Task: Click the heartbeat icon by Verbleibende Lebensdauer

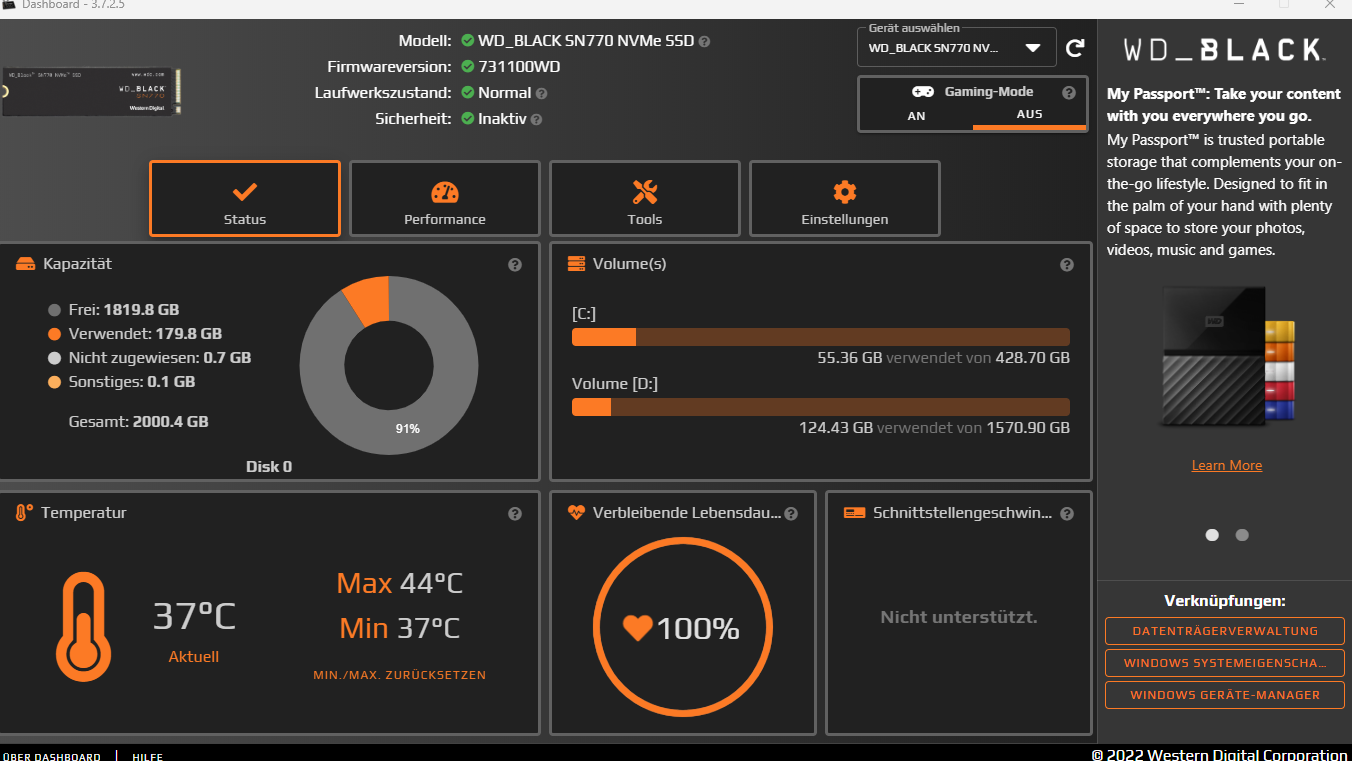Action: pyautogui.click(x=576, y=513)
